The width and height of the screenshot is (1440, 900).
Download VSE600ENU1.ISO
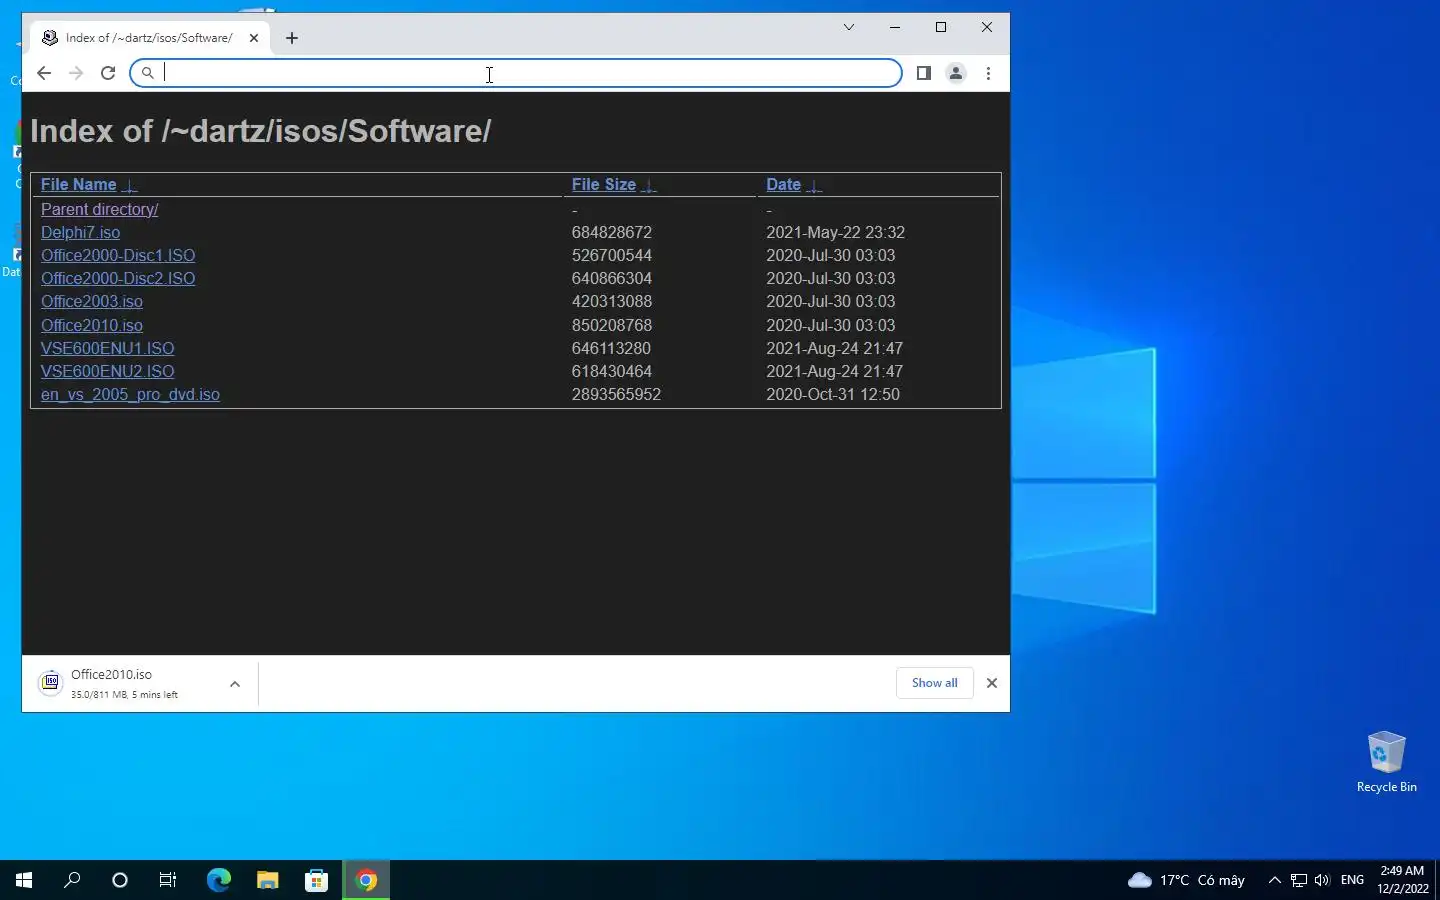click(x=107, y=348)
